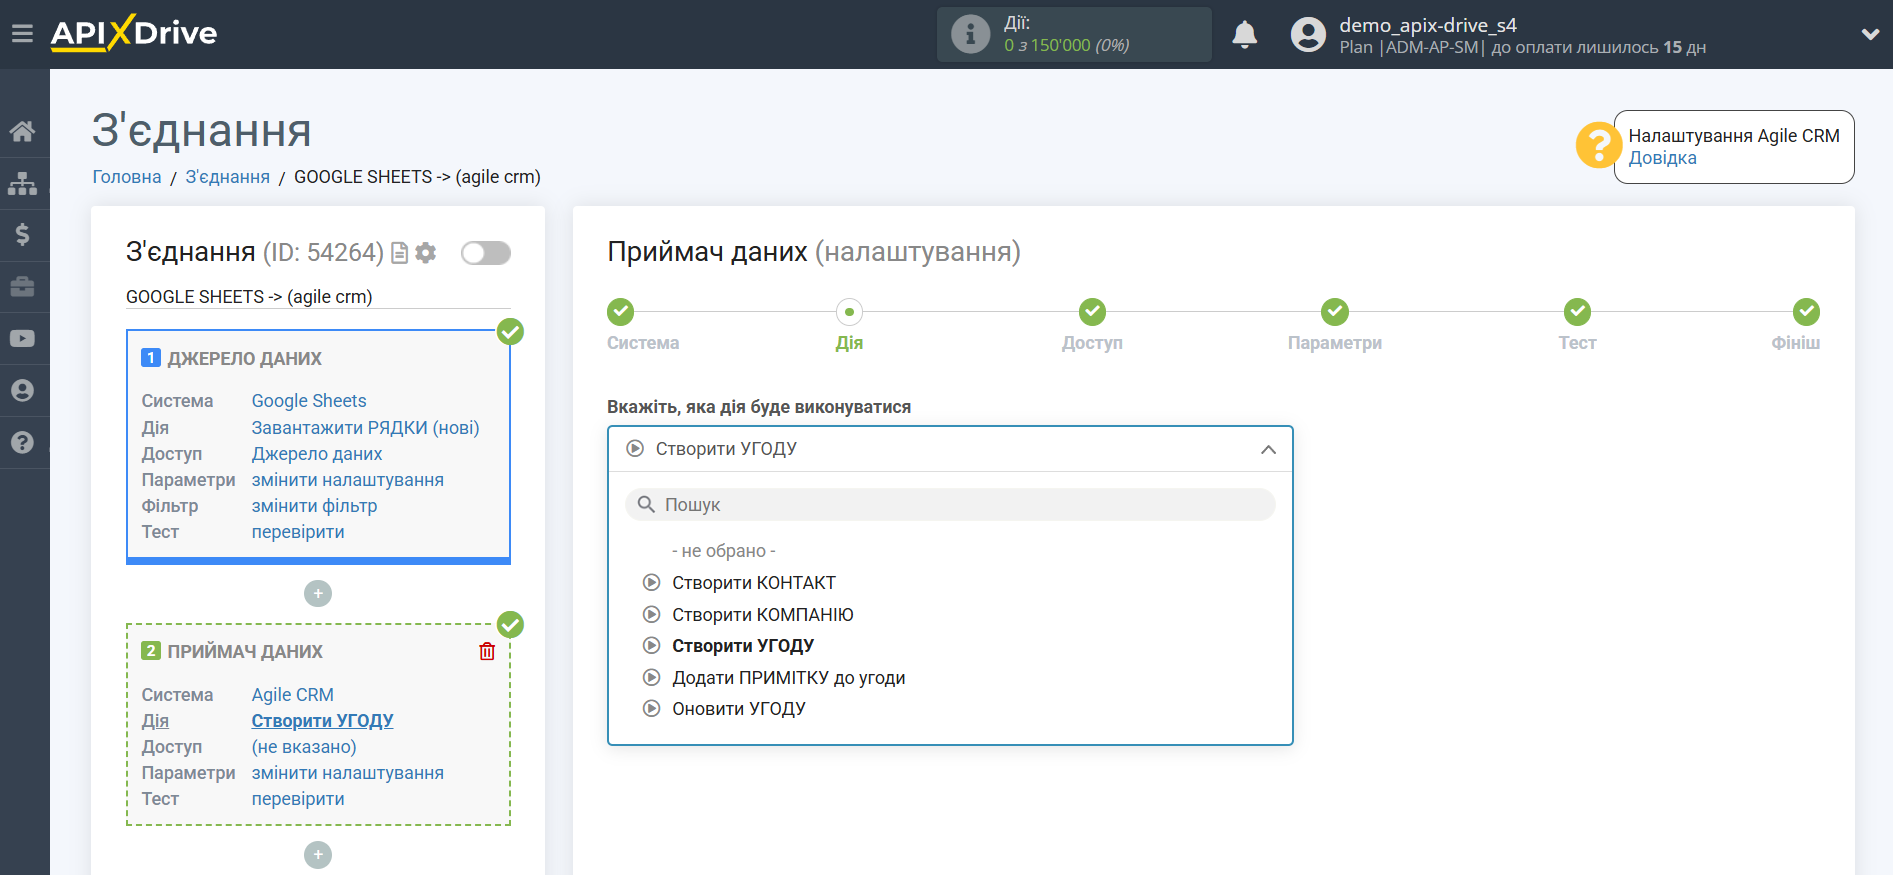
Task: Expand the account menu chevron
Action: pyautogui.click(x=1869, y=34)
